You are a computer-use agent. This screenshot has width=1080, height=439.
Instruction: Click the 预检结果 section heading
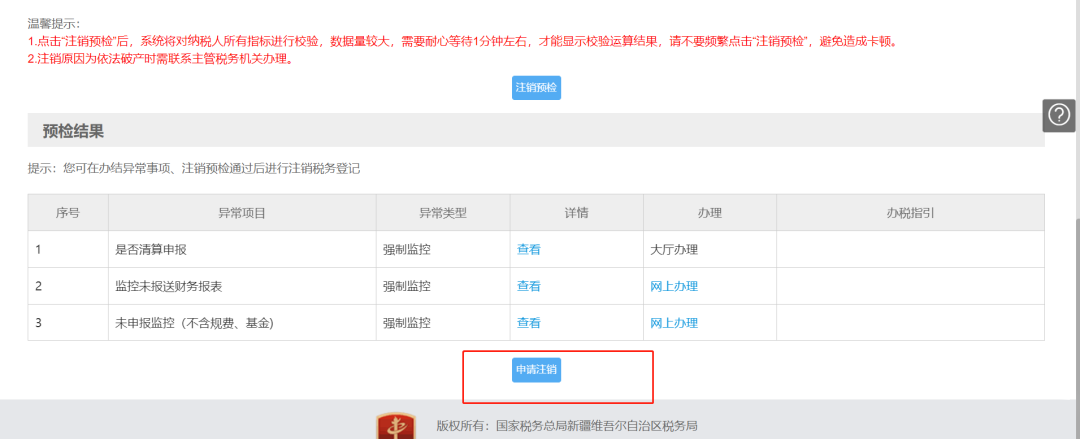[73, 131]
